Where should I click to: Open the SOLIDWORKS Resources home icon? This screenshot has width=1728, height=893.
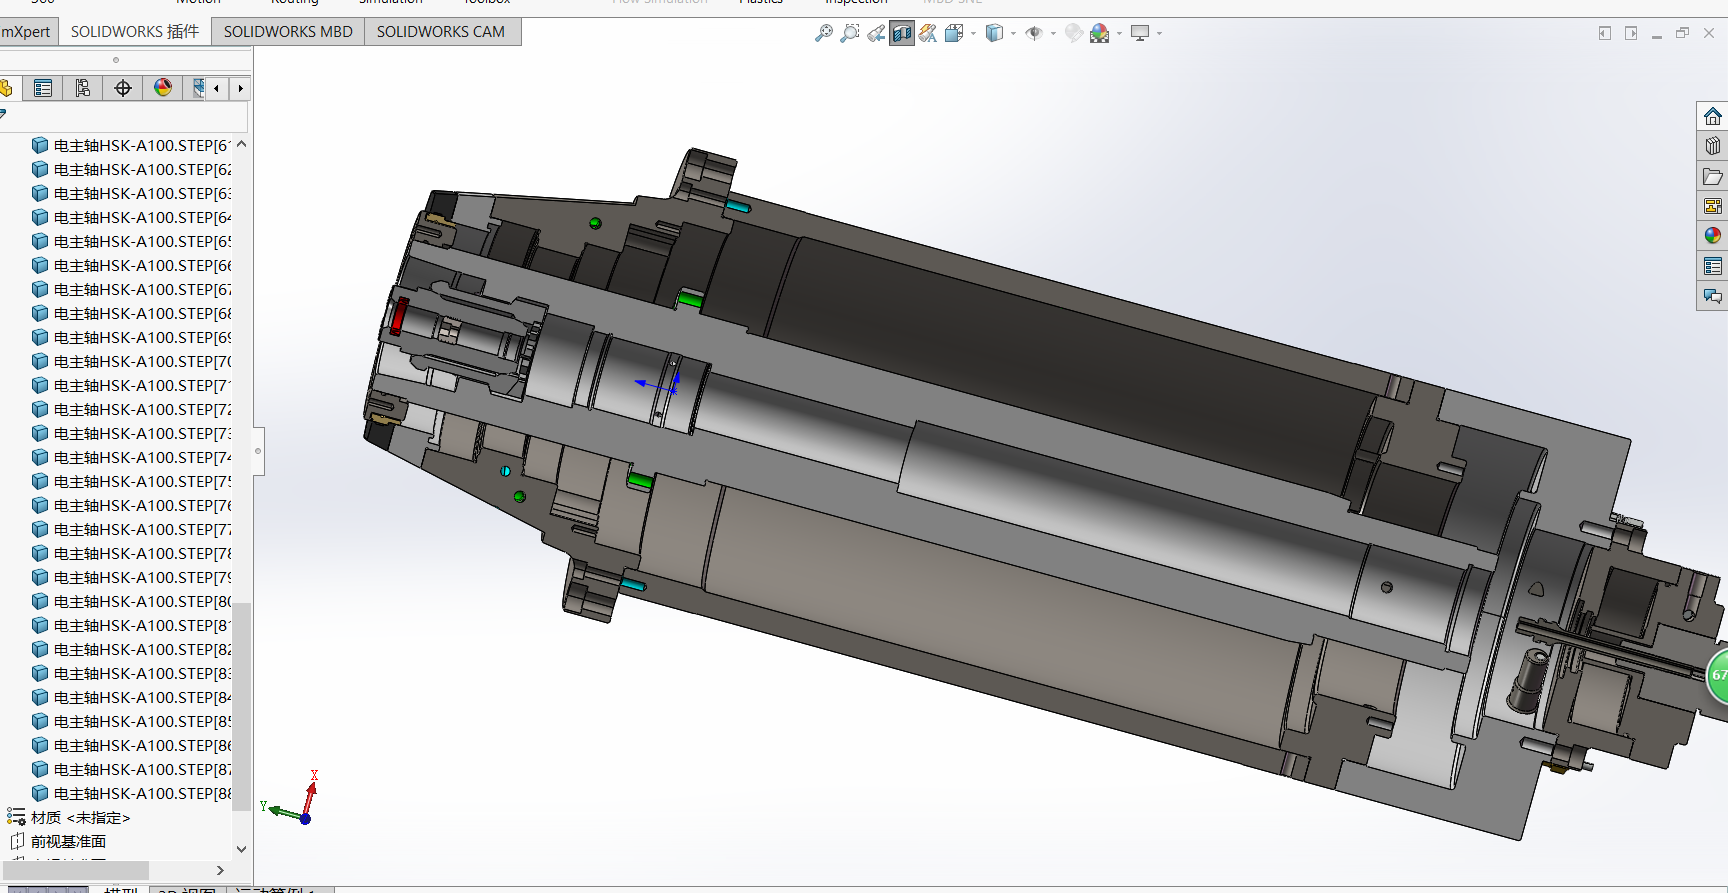click(x=1713, y=116)
